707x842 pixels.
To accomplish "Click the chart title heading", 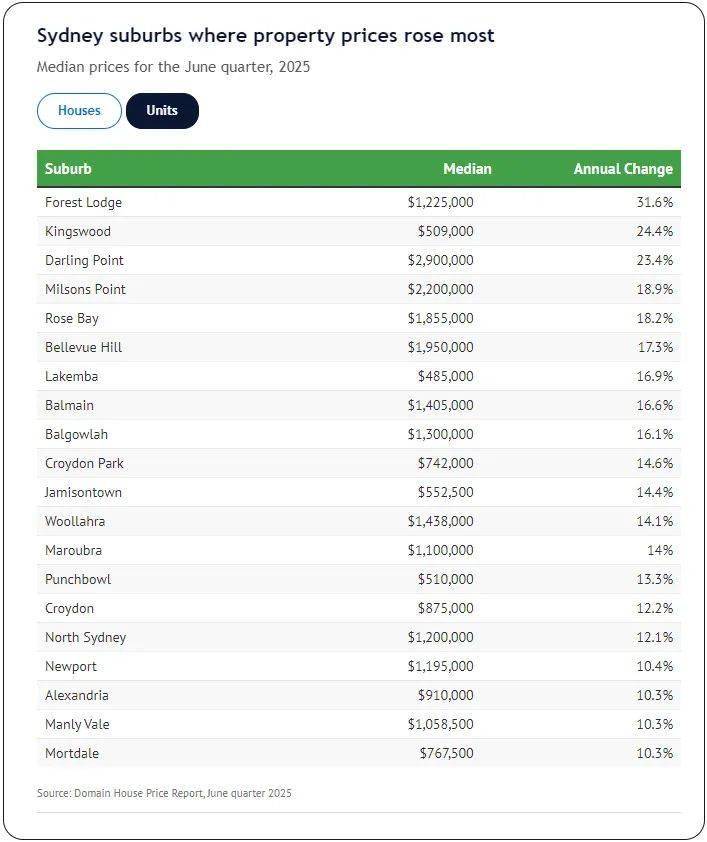I will tap(265, 36).
